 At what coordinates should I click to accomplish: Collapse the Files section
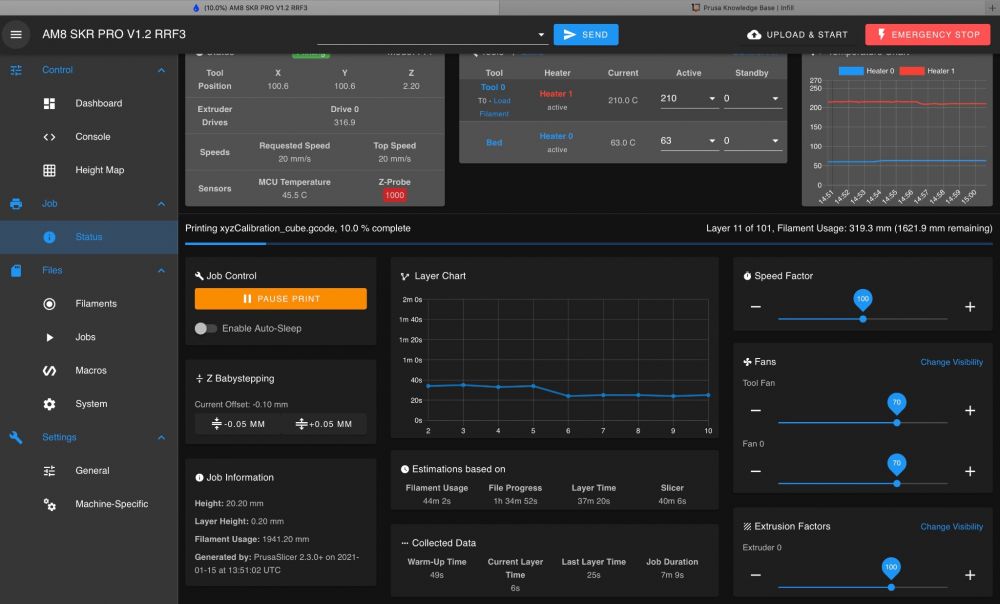161,270
